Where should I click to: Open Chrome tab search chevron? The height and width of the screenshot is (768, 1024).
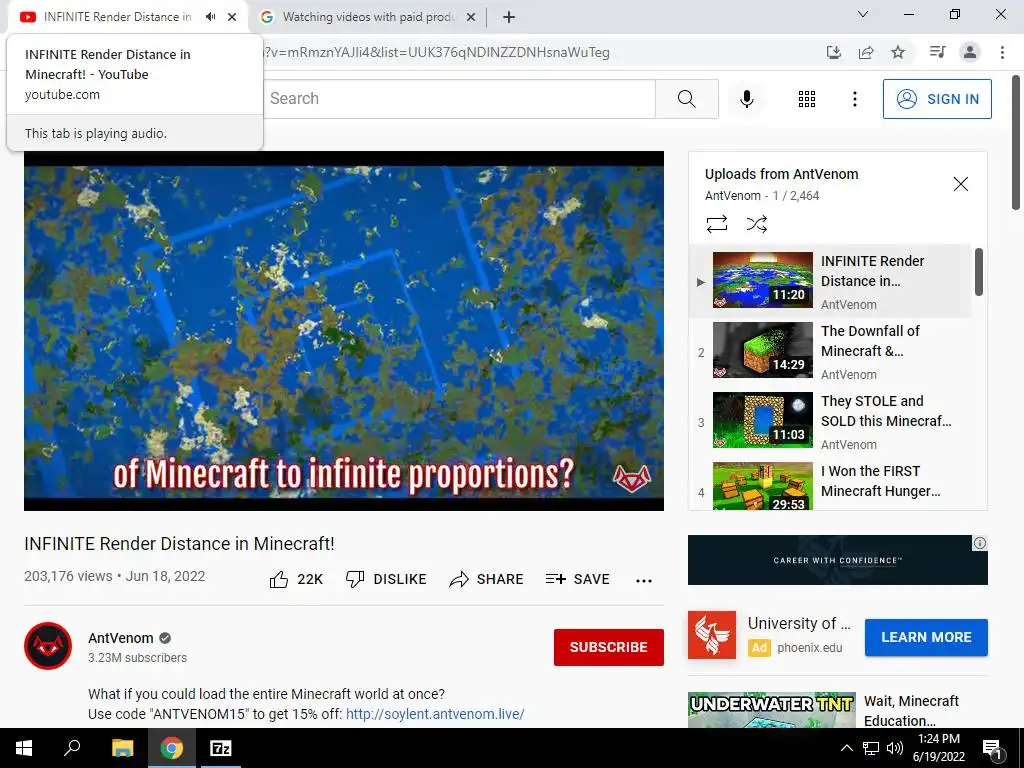863,14
